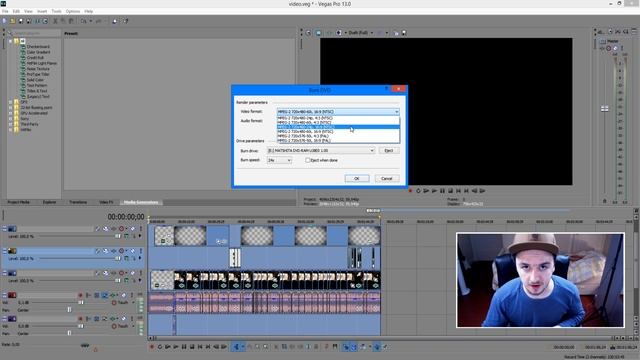Click the Save project icon in main toolbar
This screenshot has width=640, height=360.
(21, 21)
